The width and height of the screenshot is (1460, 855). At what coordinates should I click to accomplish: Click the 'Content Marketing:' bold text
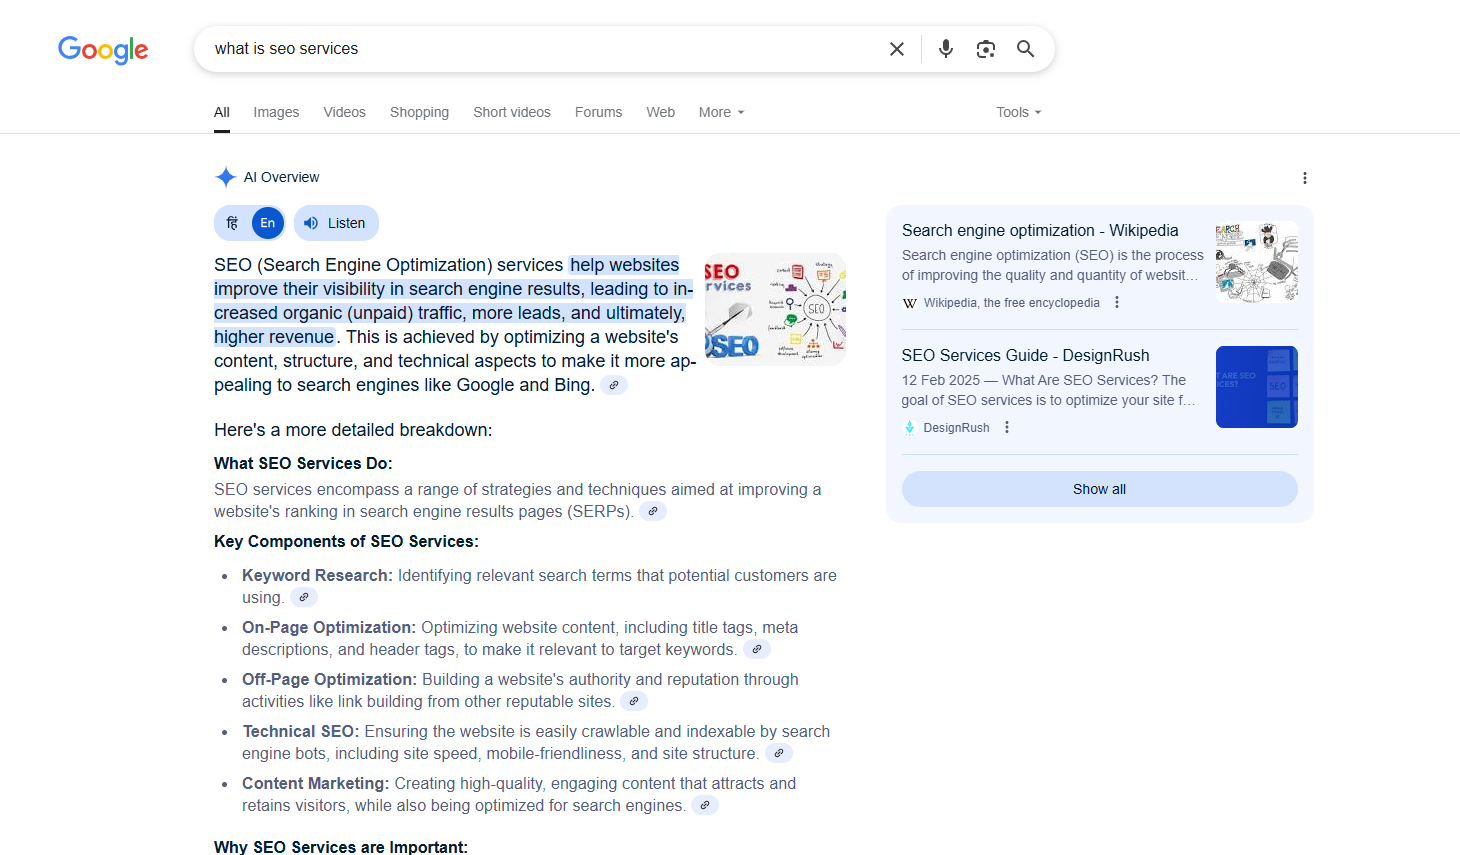coord(316,783)
